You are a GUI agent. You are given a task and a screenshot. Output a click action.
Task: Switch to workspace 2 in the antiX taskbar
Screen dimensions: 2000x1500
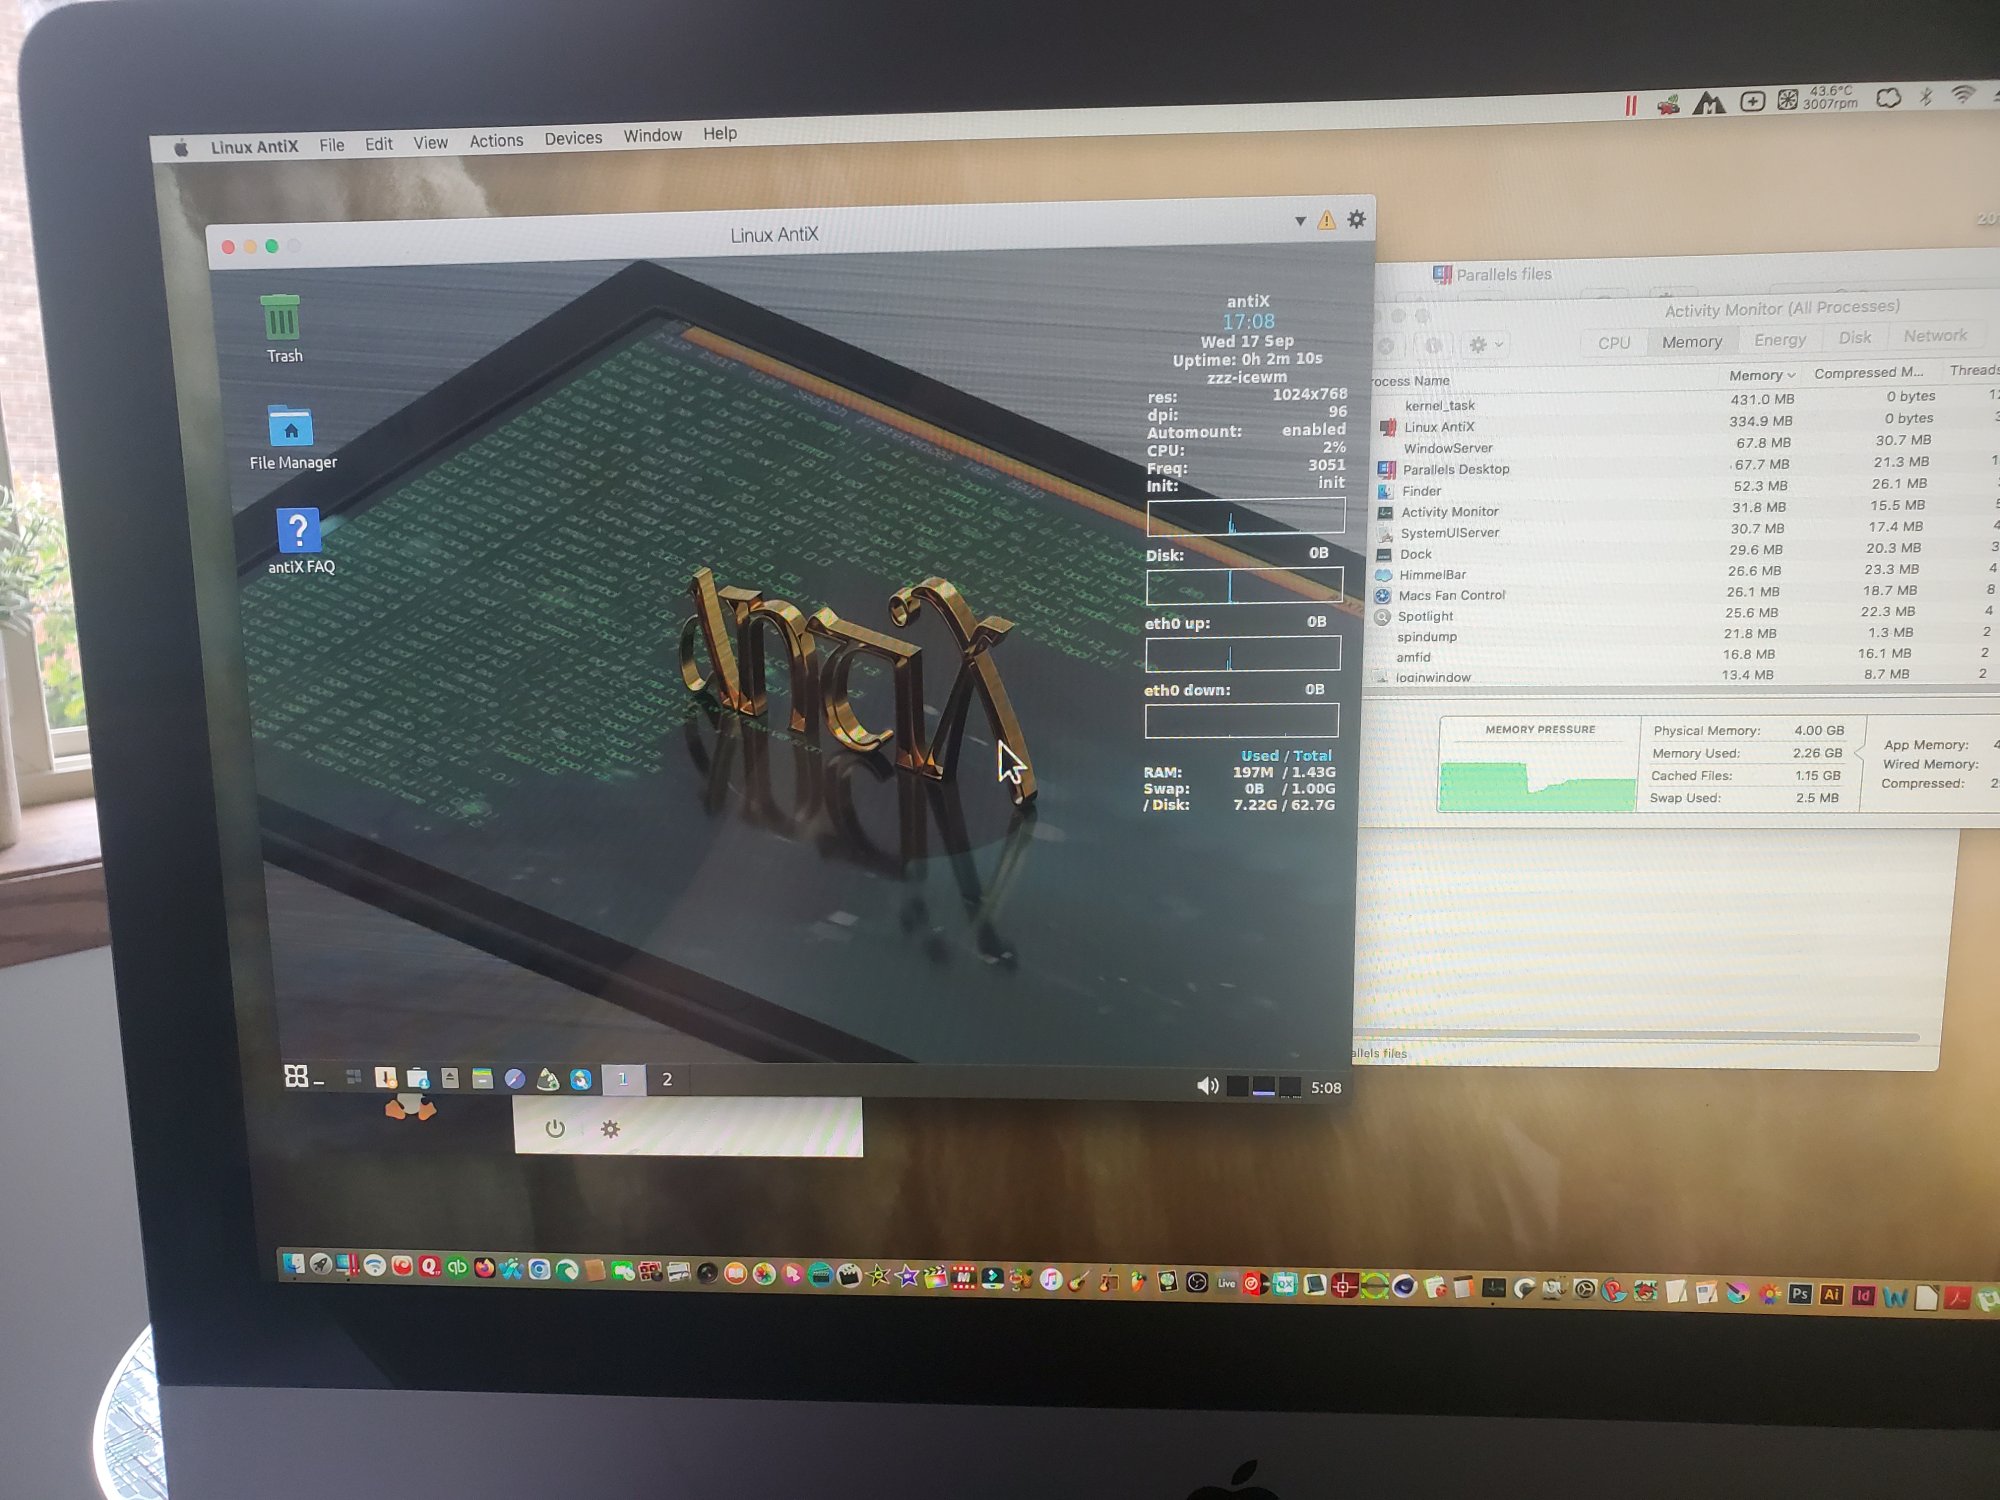coord(667,1079)
